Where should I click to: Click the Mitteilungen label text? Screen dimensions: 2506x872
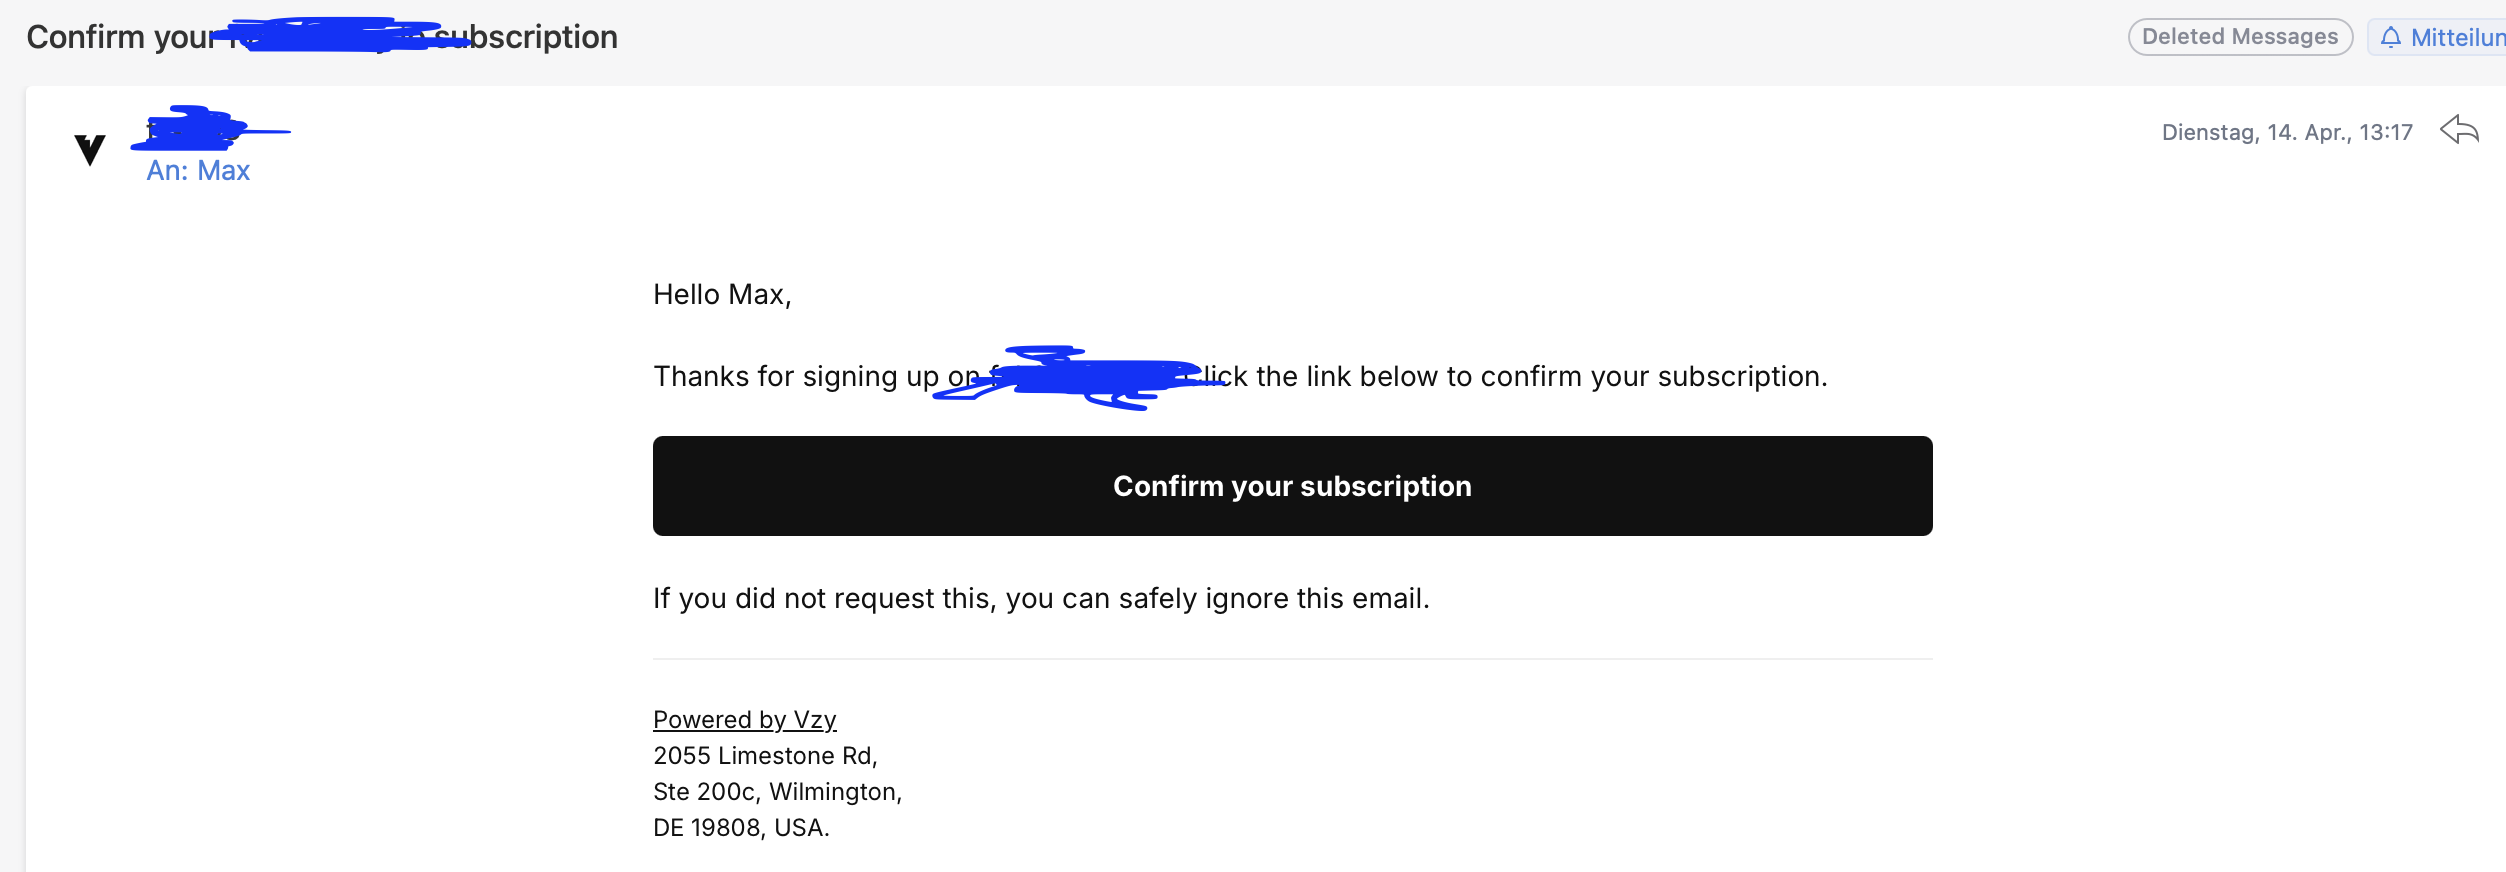[x=2457, y=38]
